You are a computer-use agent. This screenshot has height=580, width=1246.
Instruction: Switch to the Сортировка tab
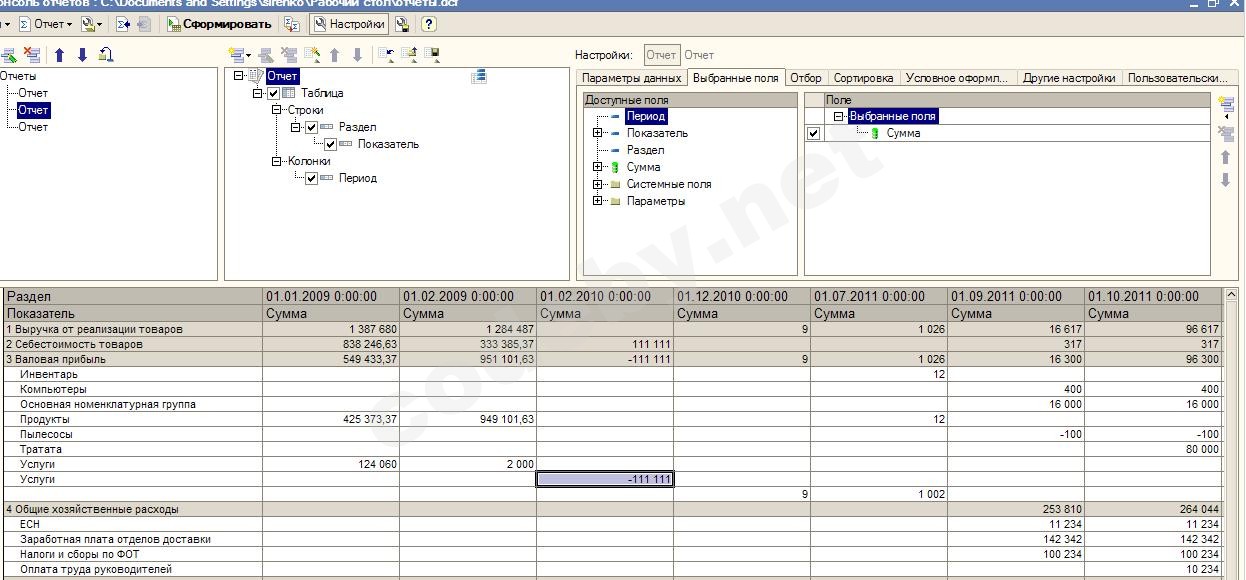tap(863, 78)
